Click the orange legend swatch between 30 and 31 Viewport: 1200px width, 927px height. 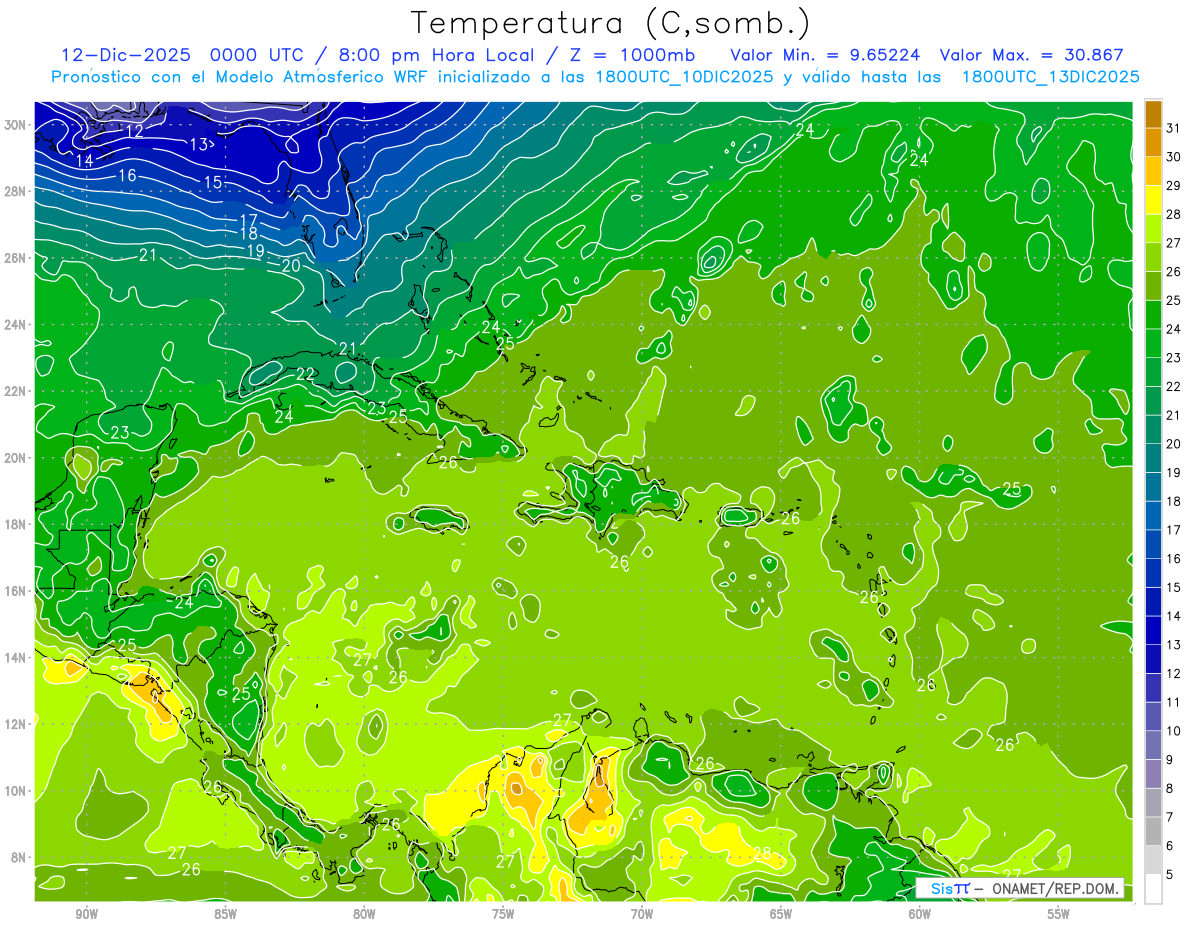coord(1153,142)
